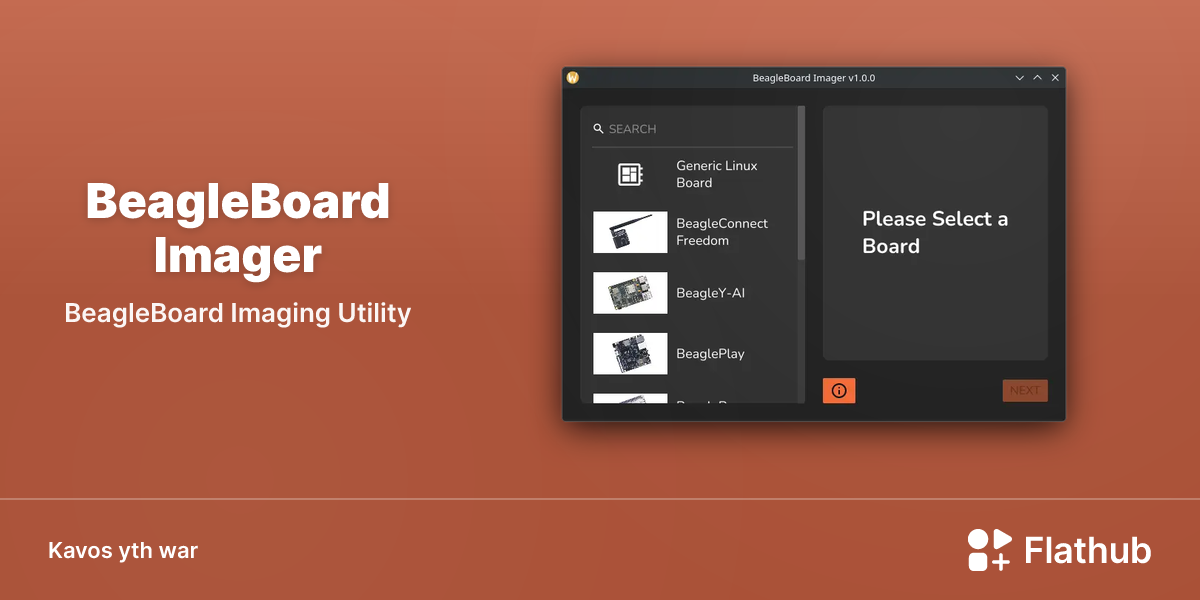The image size is (1200, 600).
Task: Select the BeaglePlay label
Action: tap(710, 354)
